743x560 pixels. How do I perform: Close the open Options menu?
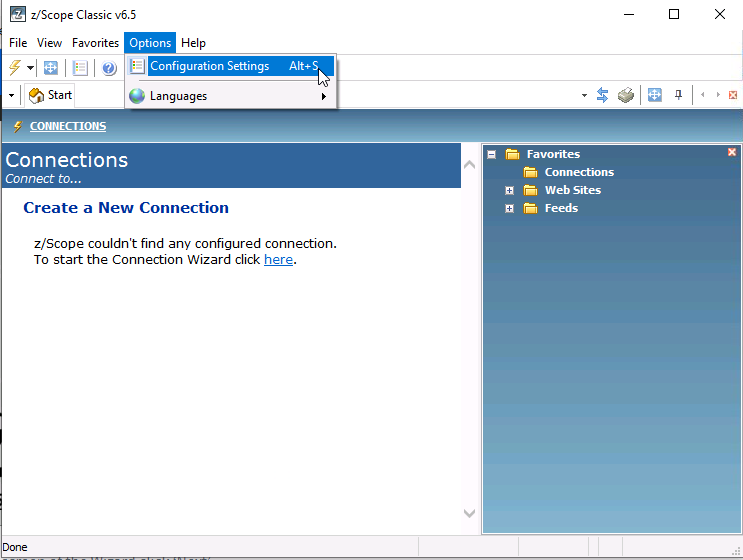[150, 43]
